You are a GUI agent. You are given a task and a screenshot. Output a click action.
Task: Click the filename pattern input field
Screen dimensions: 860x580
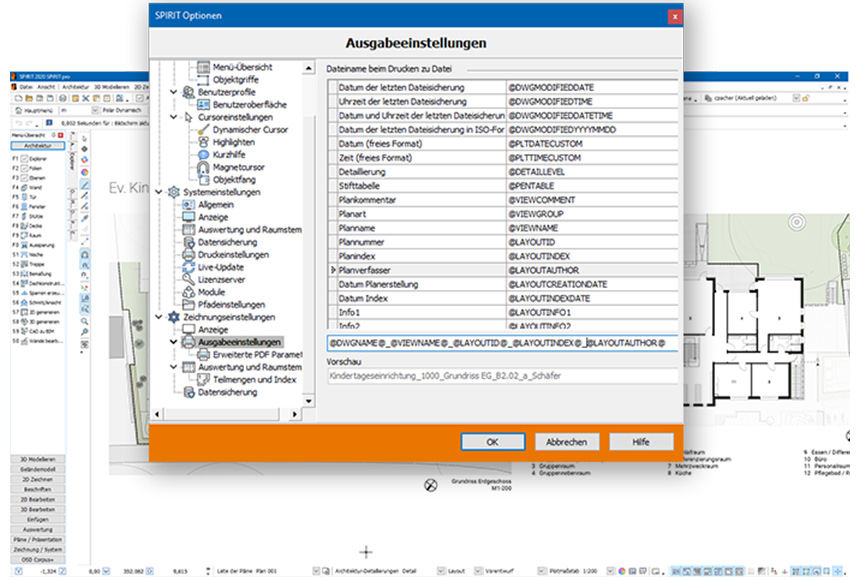502,342
